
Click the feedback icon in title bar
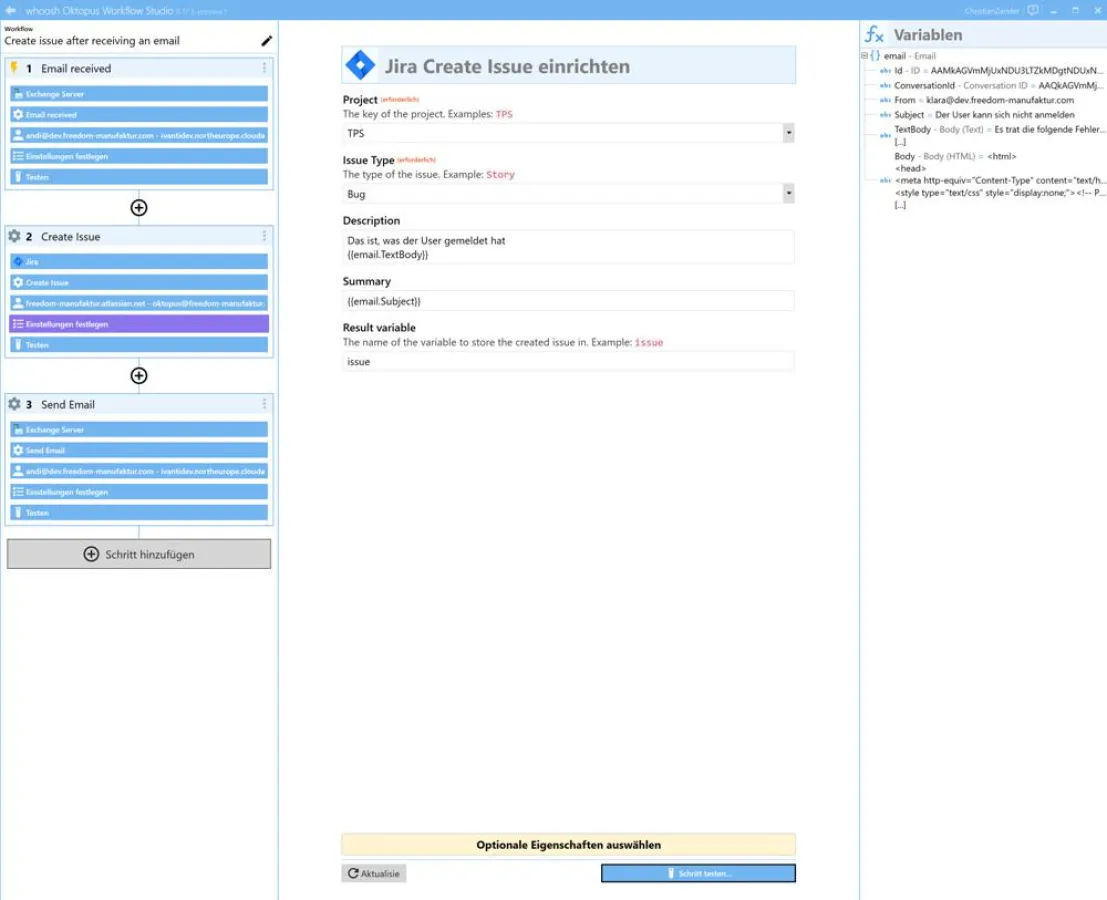click(1033, 10)
